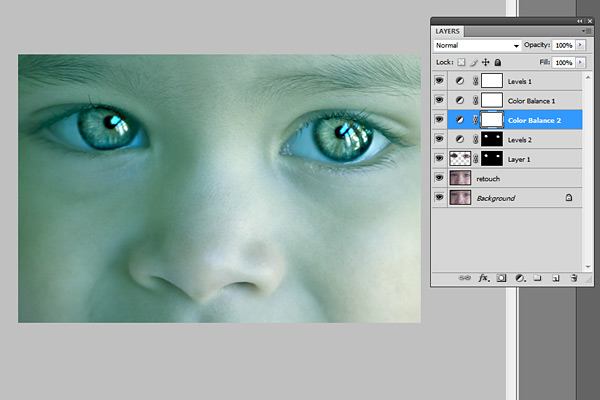Hide the Background layer

tap(440, 198)
